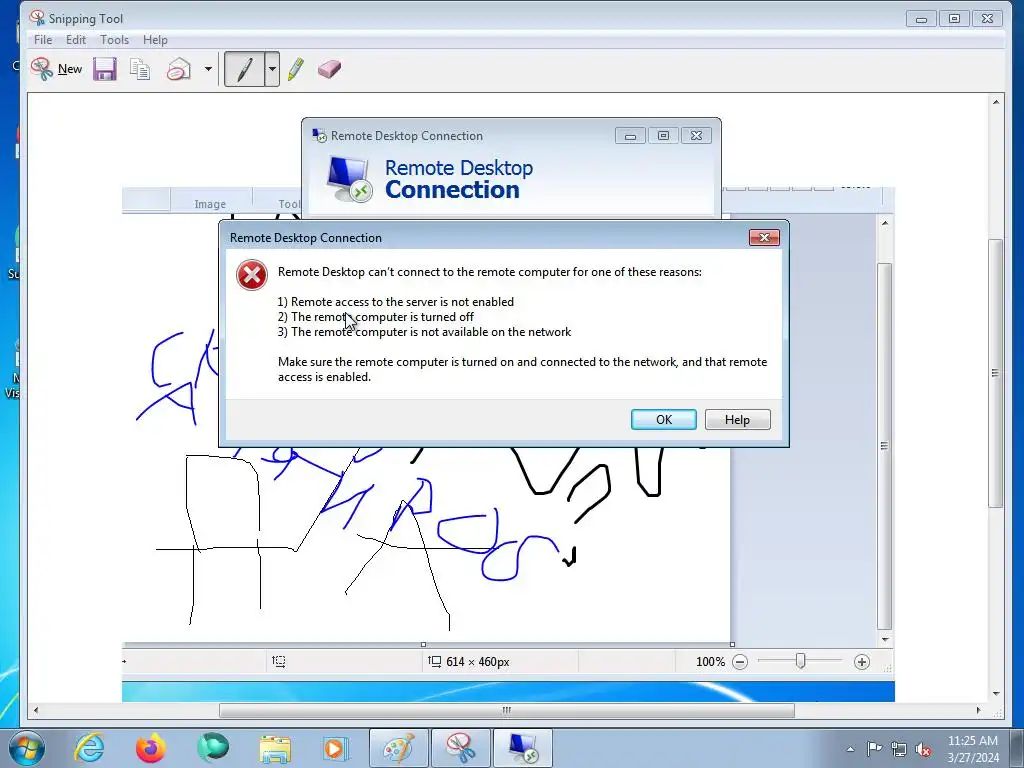Screen dimensions: 1024x768
Task: Click the red error icon in dialog
Action: point(252,275)
